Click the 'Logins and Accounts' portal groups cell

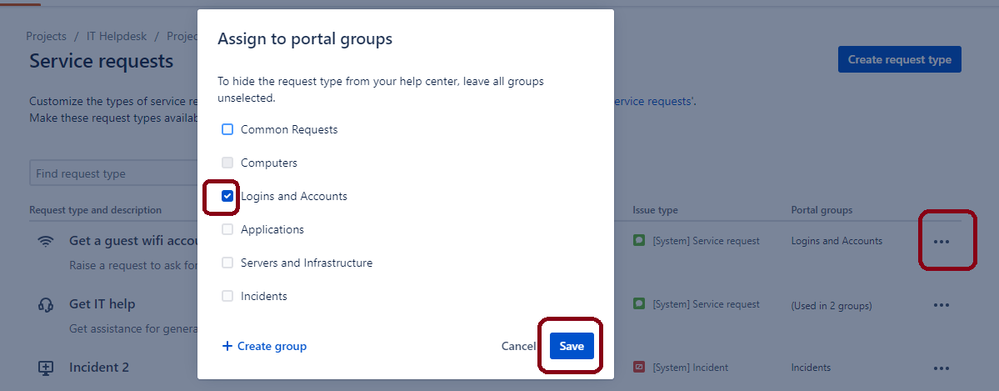point(837,241)
